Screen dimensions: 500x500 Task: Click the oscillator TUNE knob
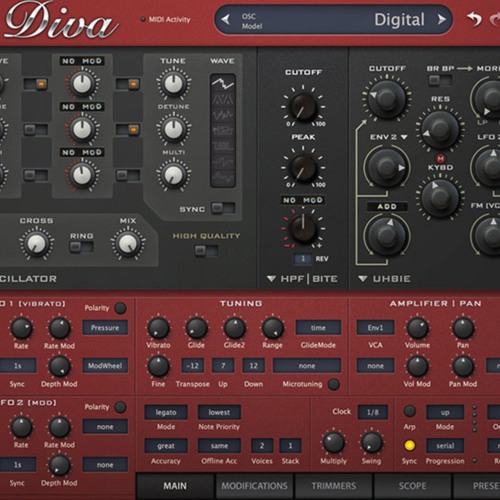[173, 83]
